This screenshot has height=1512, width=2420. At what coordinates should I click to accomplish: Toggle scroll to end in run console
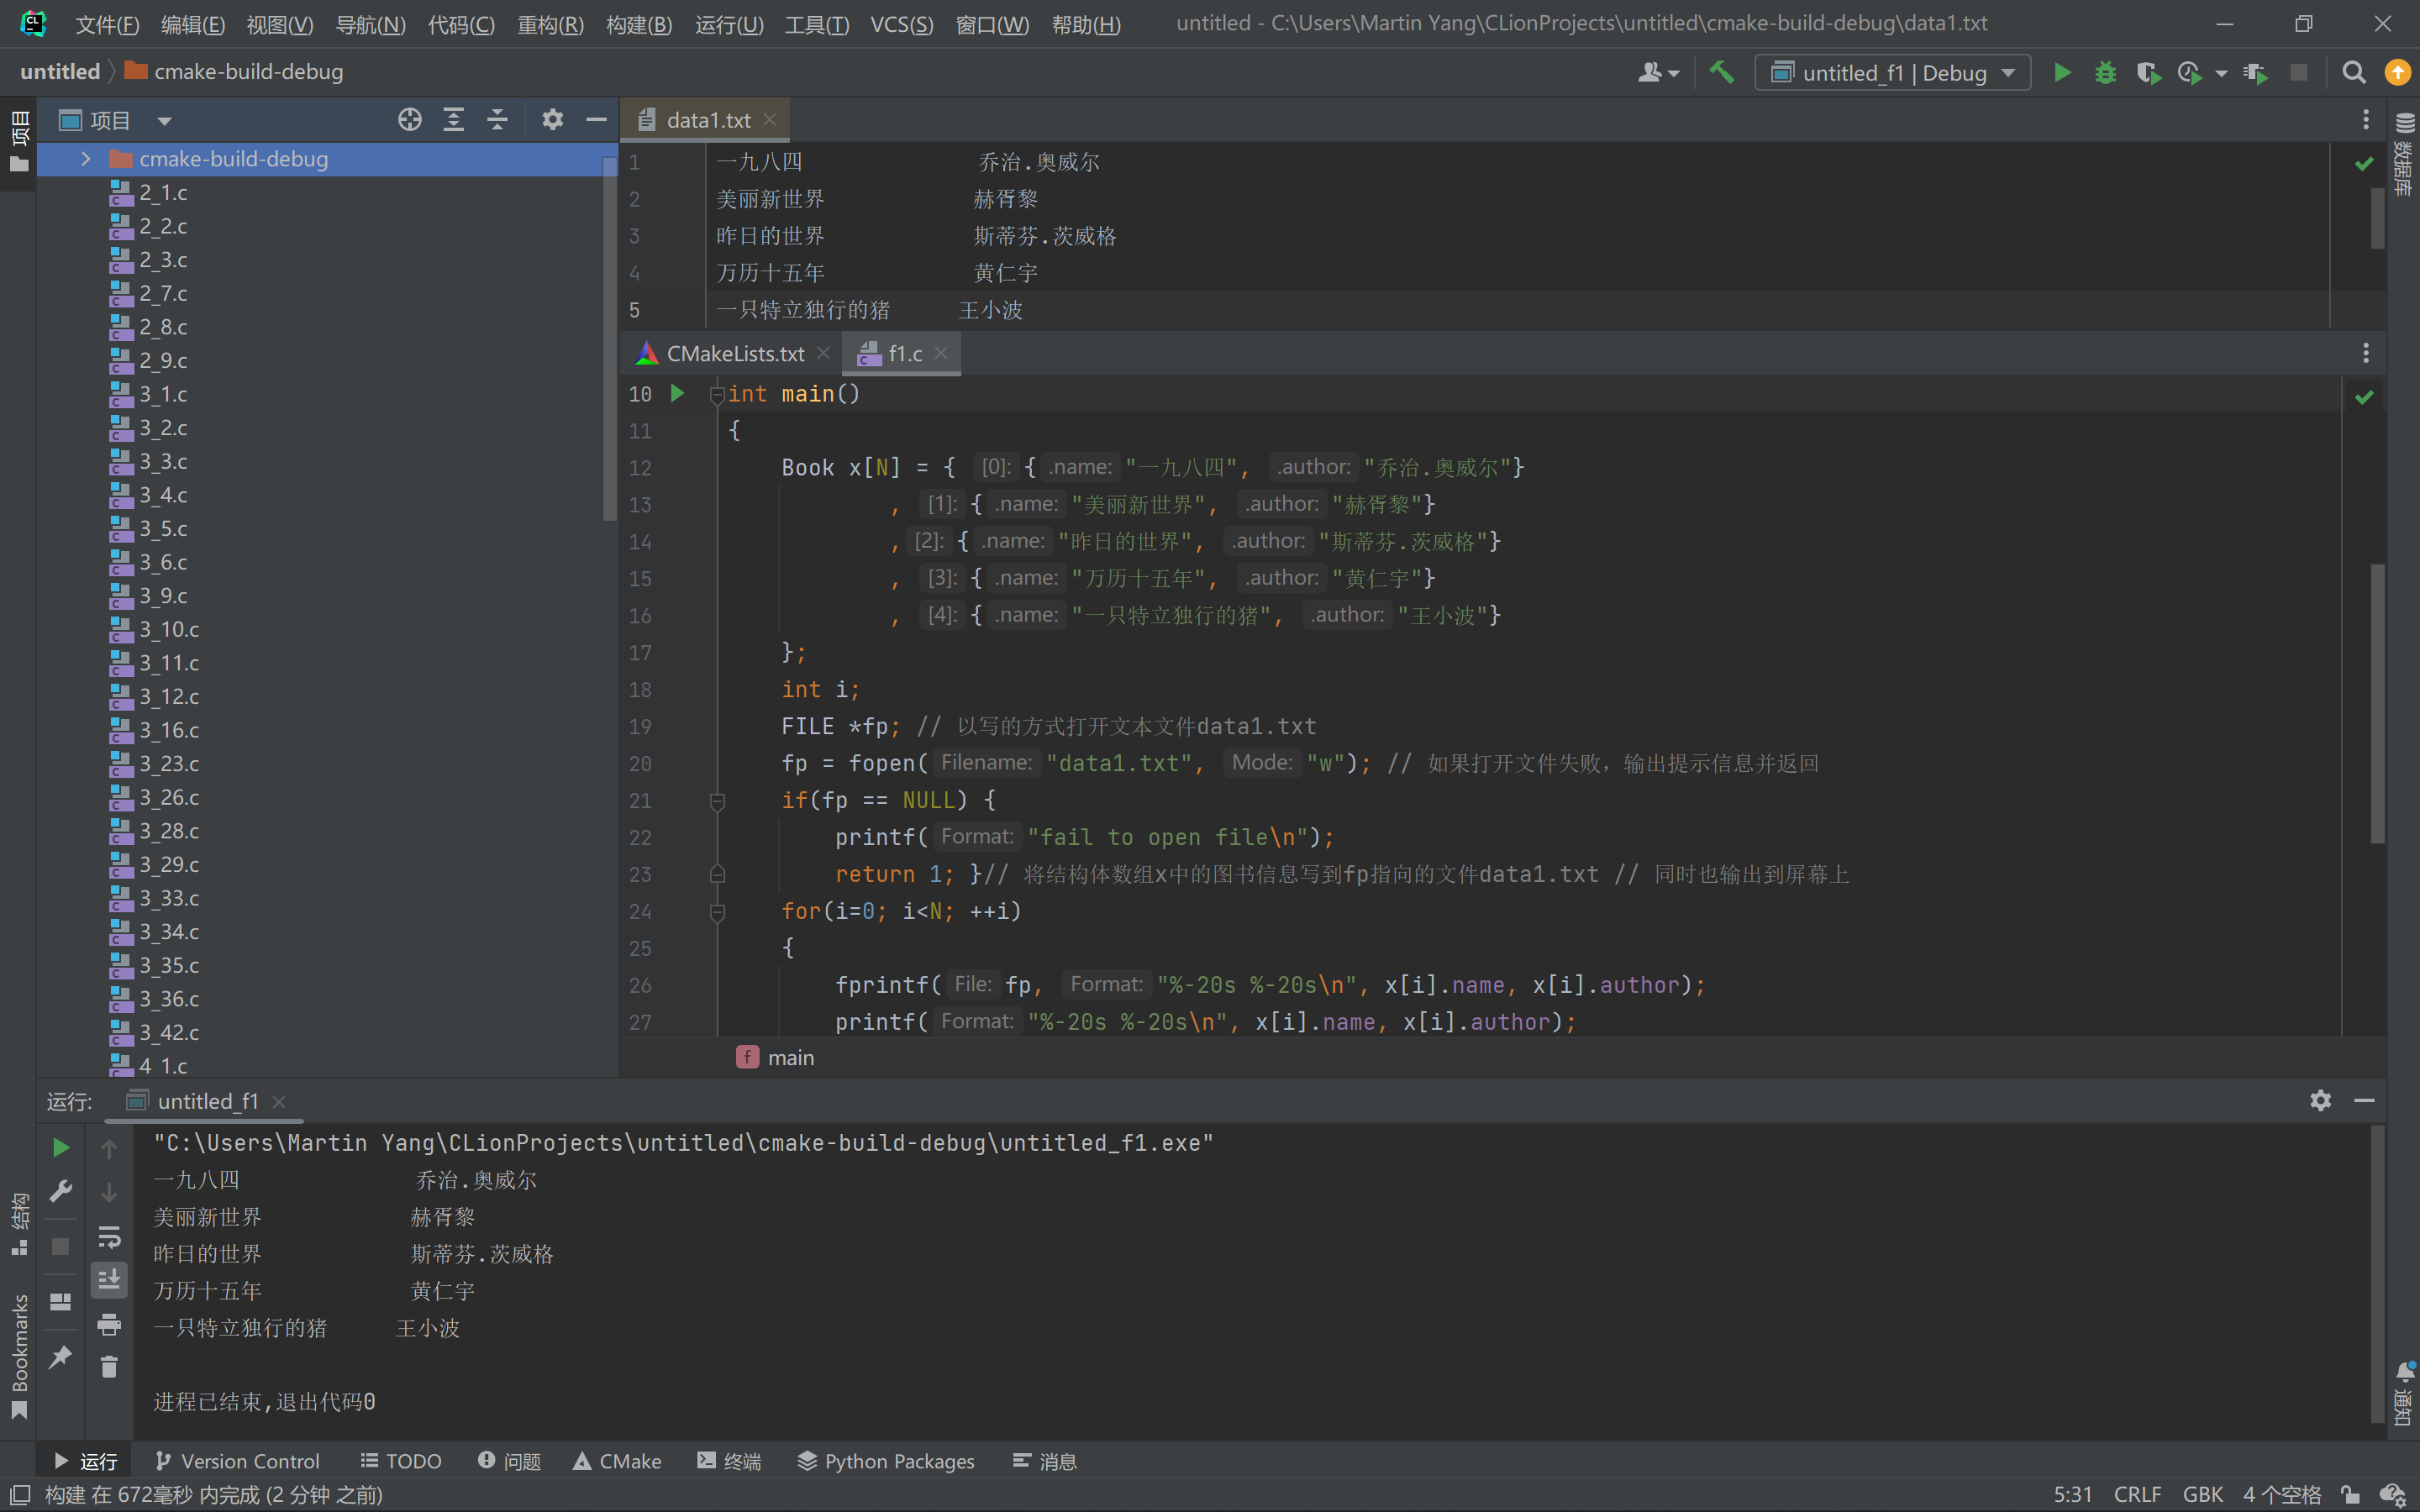pyautogui.click(x=109, y=1279)
